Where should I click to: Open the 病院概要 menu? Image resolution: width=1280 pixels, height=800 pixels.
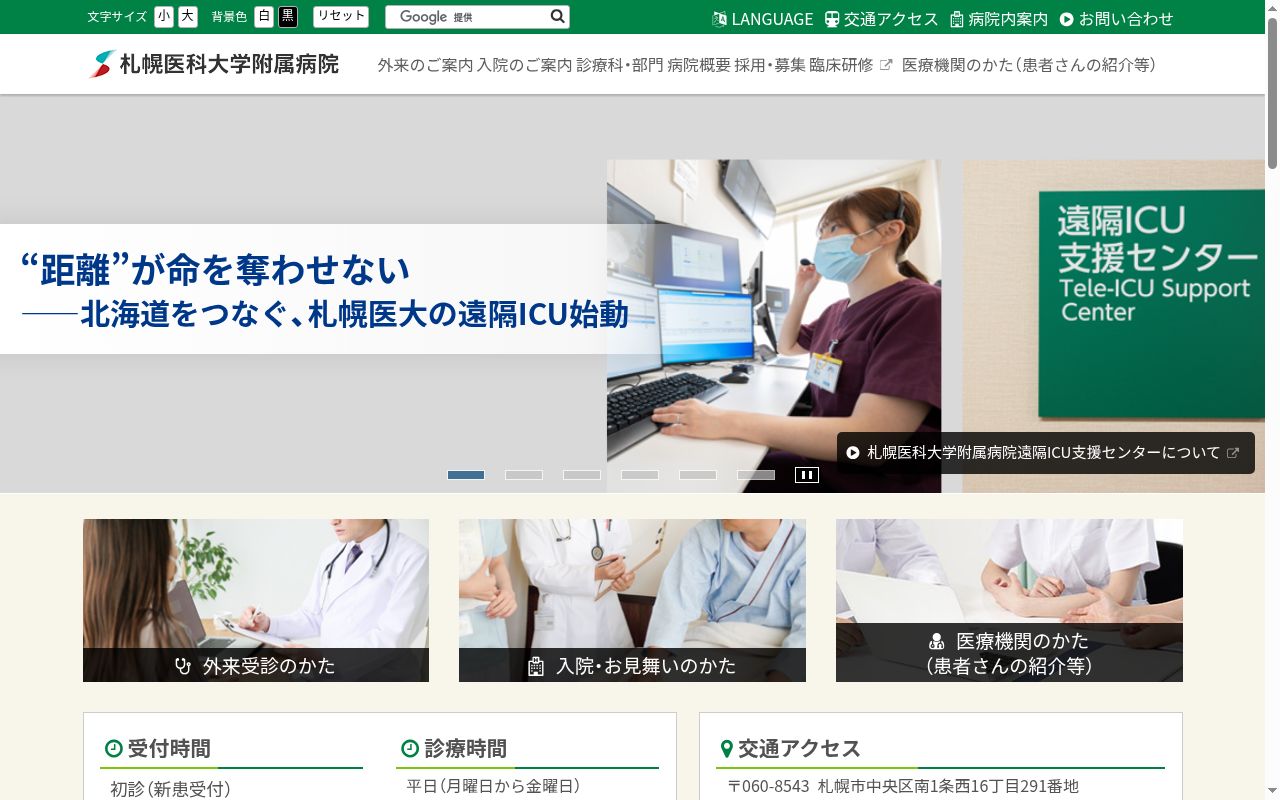pos(699,65)
